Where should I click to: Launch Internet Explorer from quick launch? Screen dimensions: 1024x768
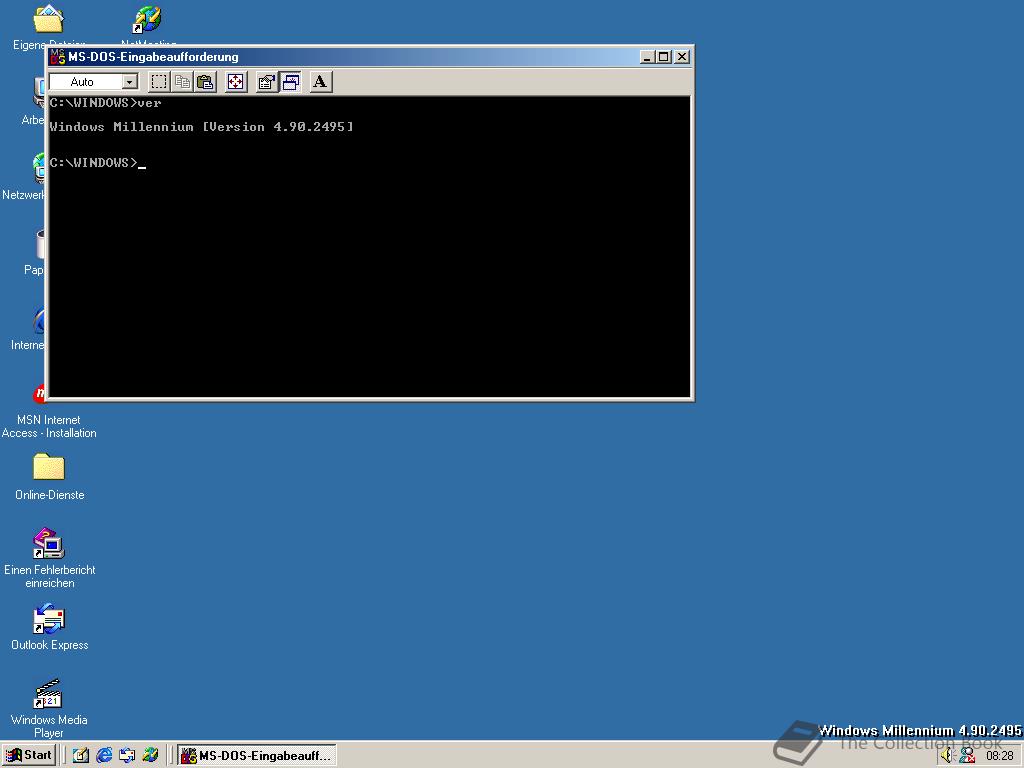(104, 755)
